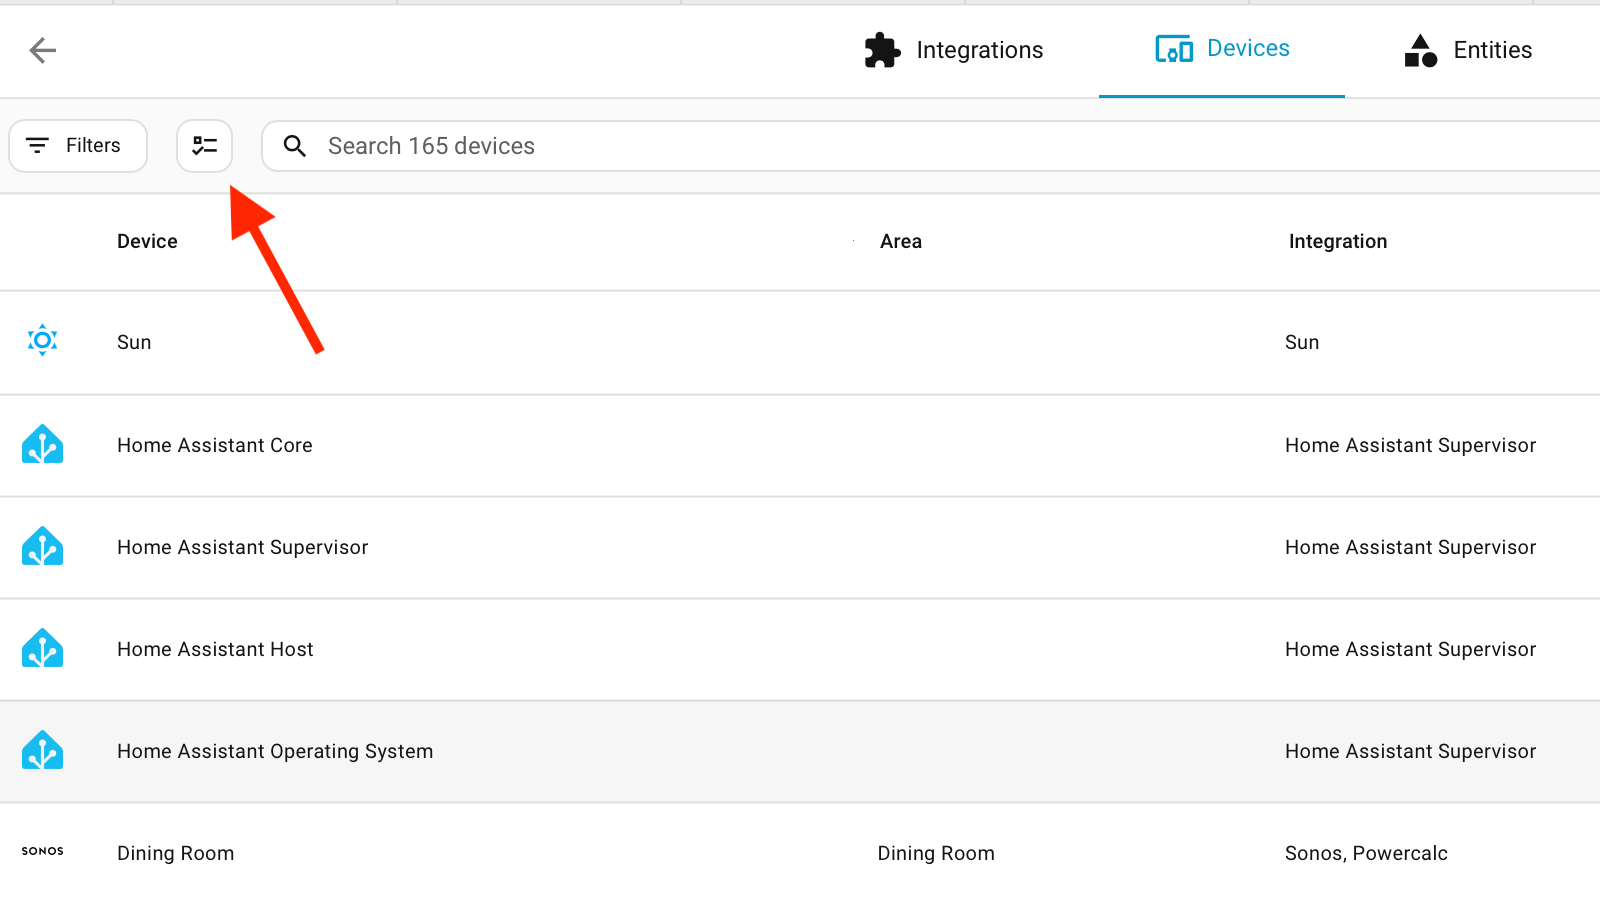Sort by the Device column header
The height and width of the screenshot is (900, 1600).
147,241
